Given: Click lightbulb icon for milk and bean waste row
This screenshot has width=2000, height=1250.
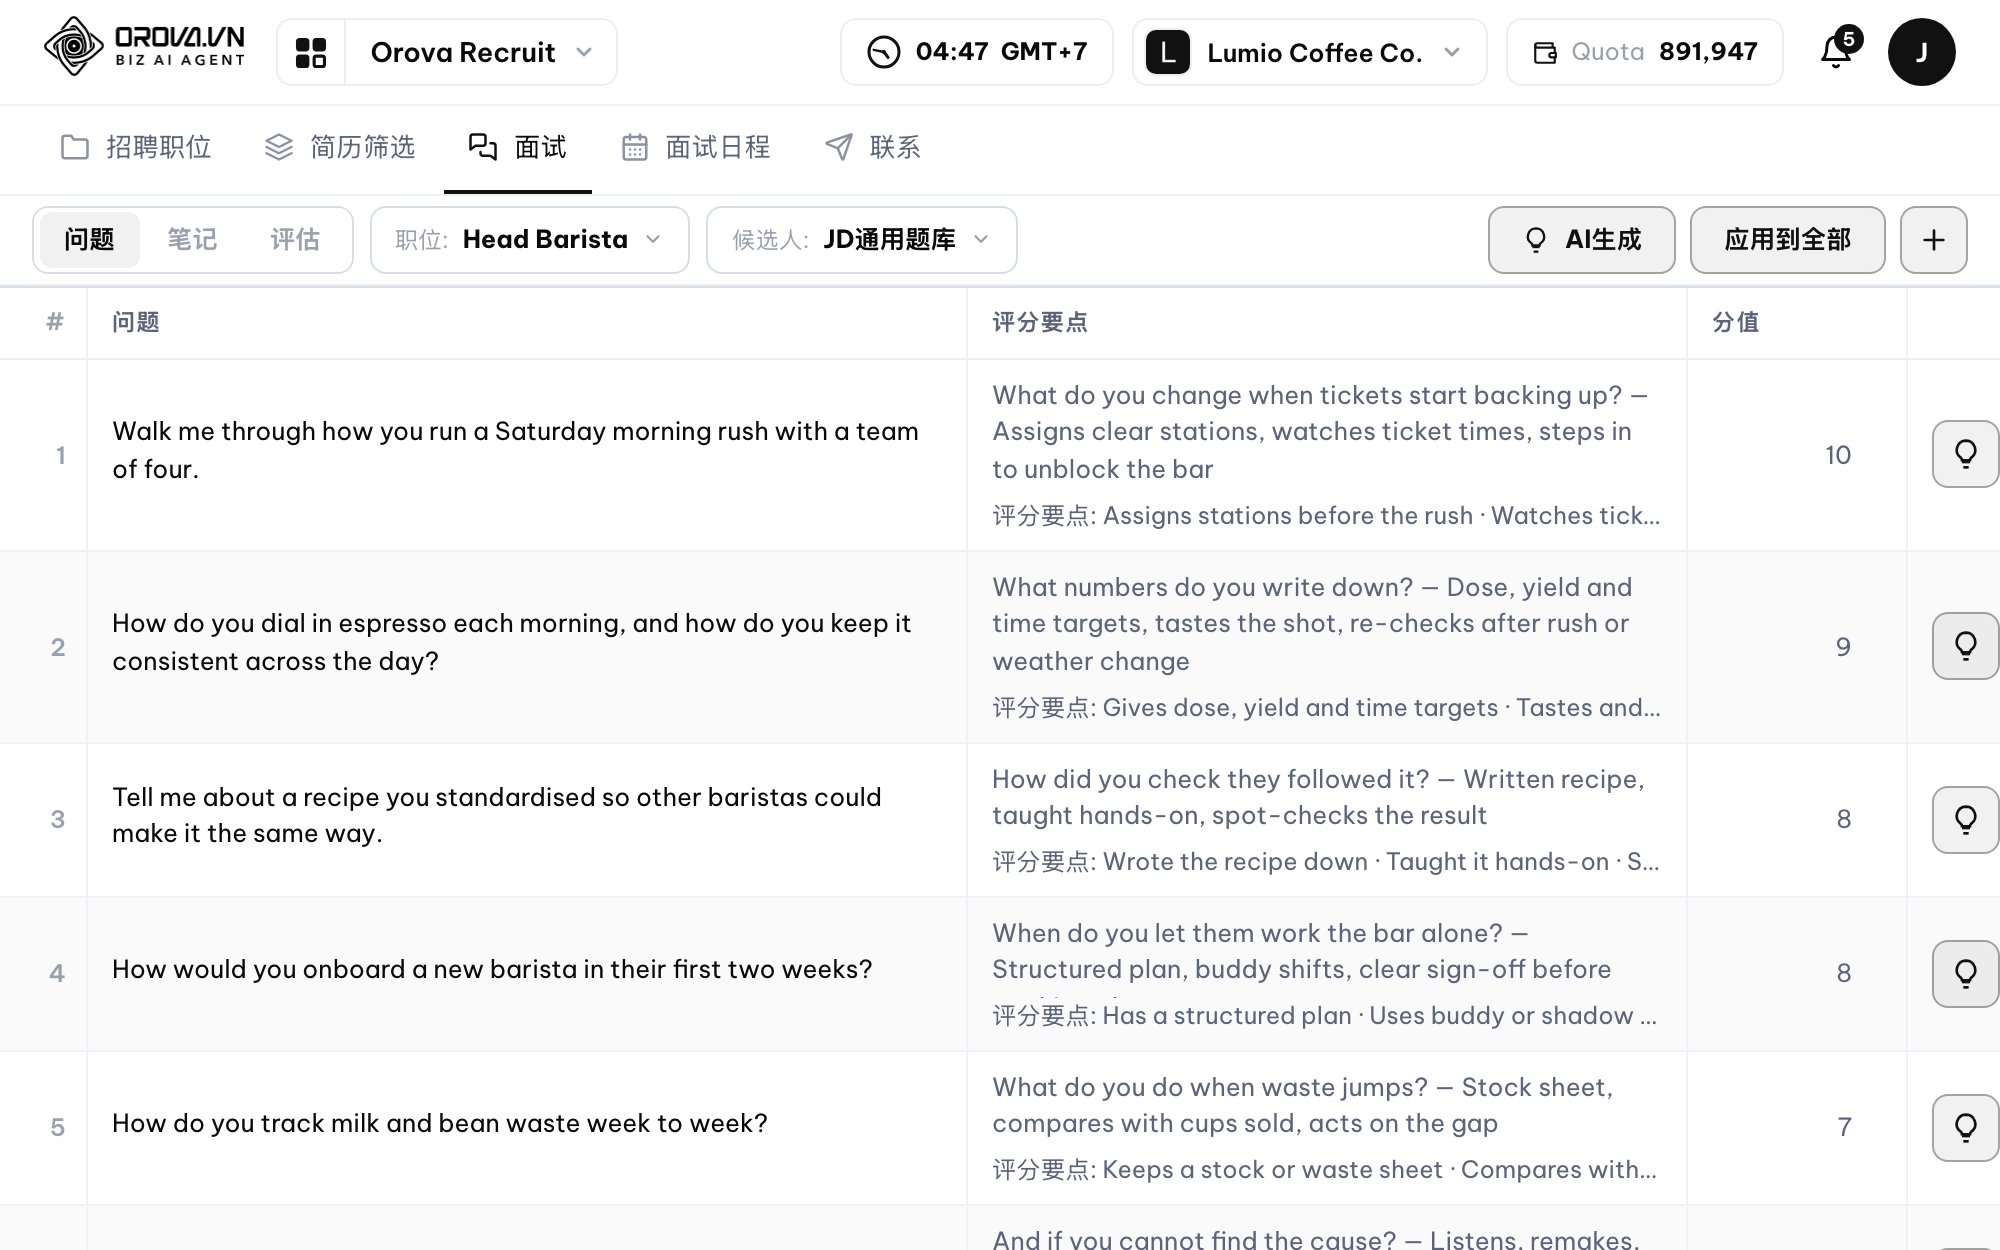Looking at the screenshot, I should 1965,1128.
